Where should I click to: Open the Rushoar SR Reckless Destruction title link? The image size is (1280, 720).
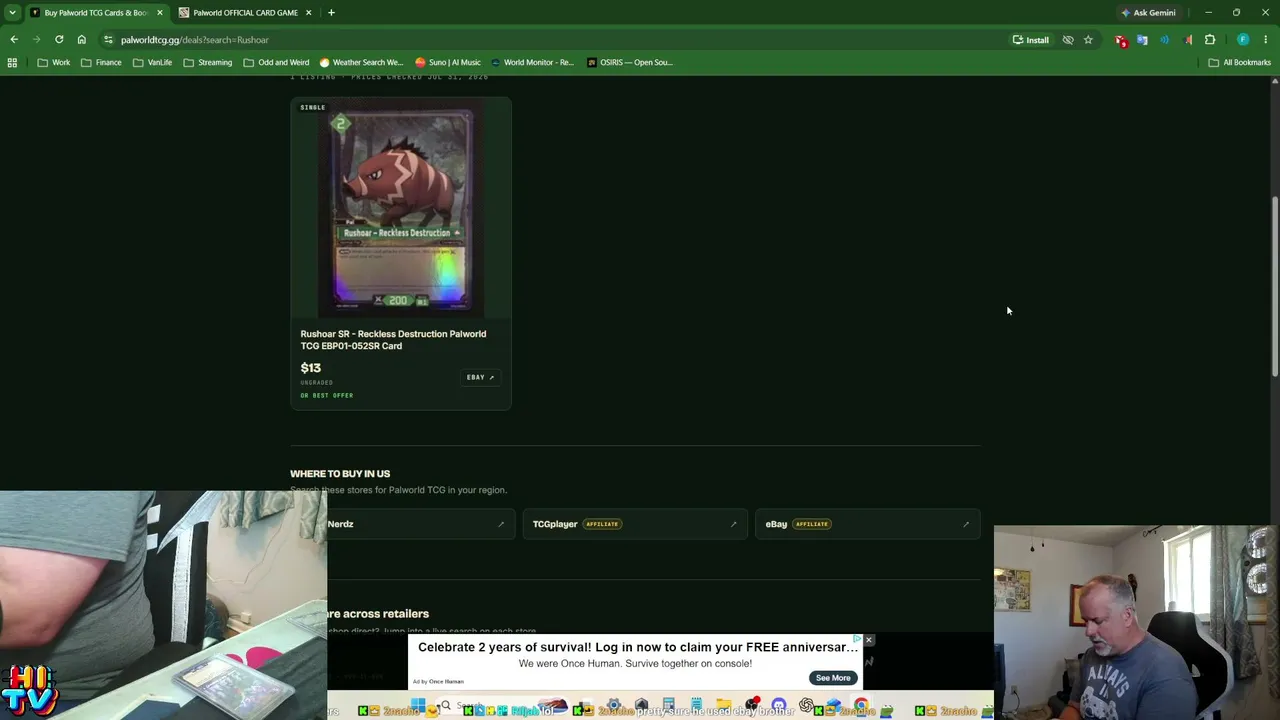coord(394,340)
